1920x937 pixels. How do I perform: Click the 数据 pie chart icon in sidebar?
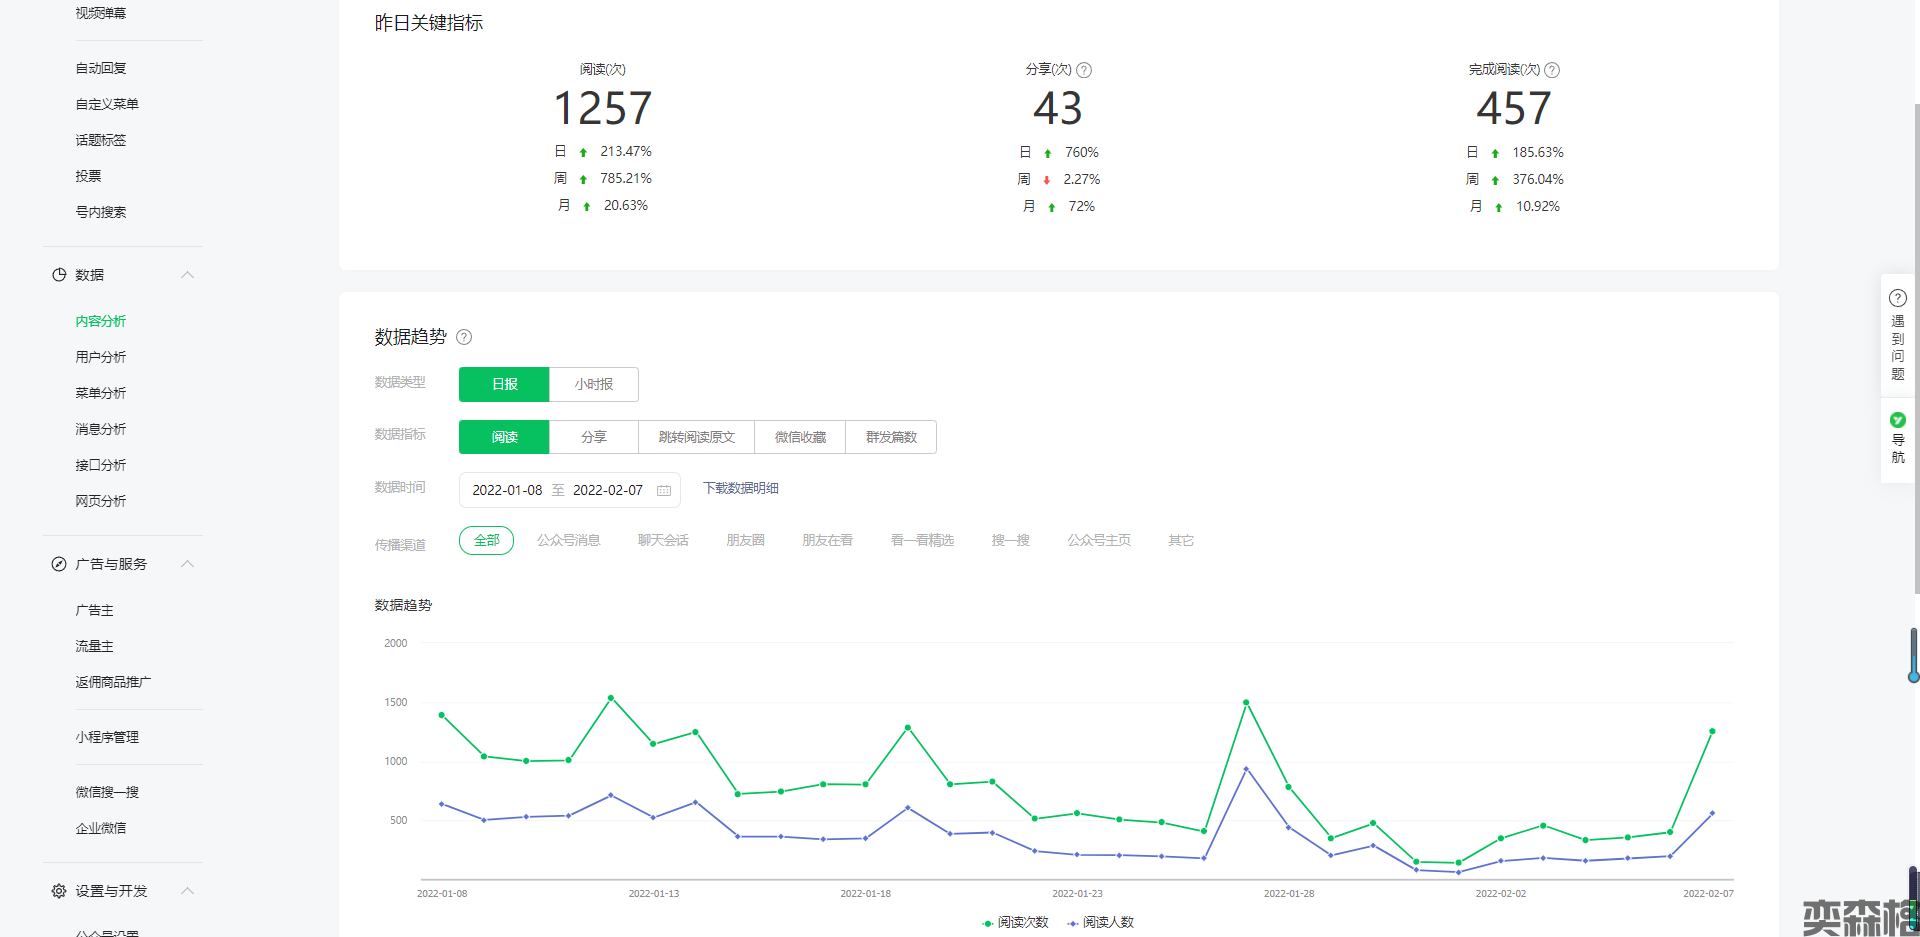click(59, 275)
